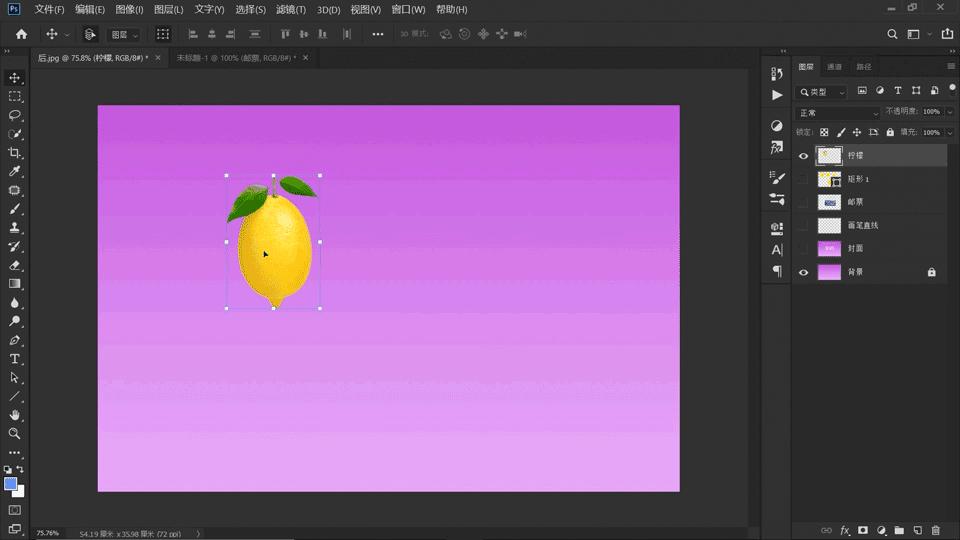This screenshot has height=540, width=960.
Task: Select the Eraser tool
Action: (x=15, y=266)
